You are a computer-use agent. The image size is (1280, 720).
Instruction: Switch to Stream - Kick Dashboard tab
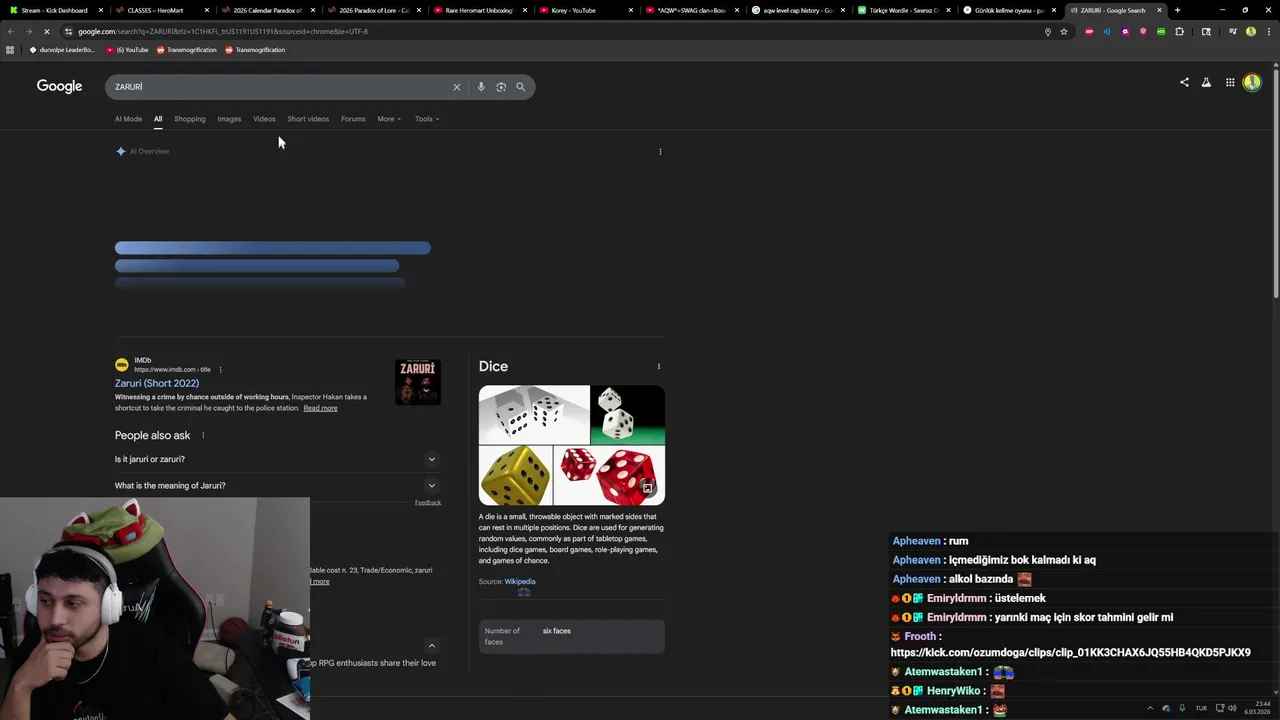tap(54, 10)
